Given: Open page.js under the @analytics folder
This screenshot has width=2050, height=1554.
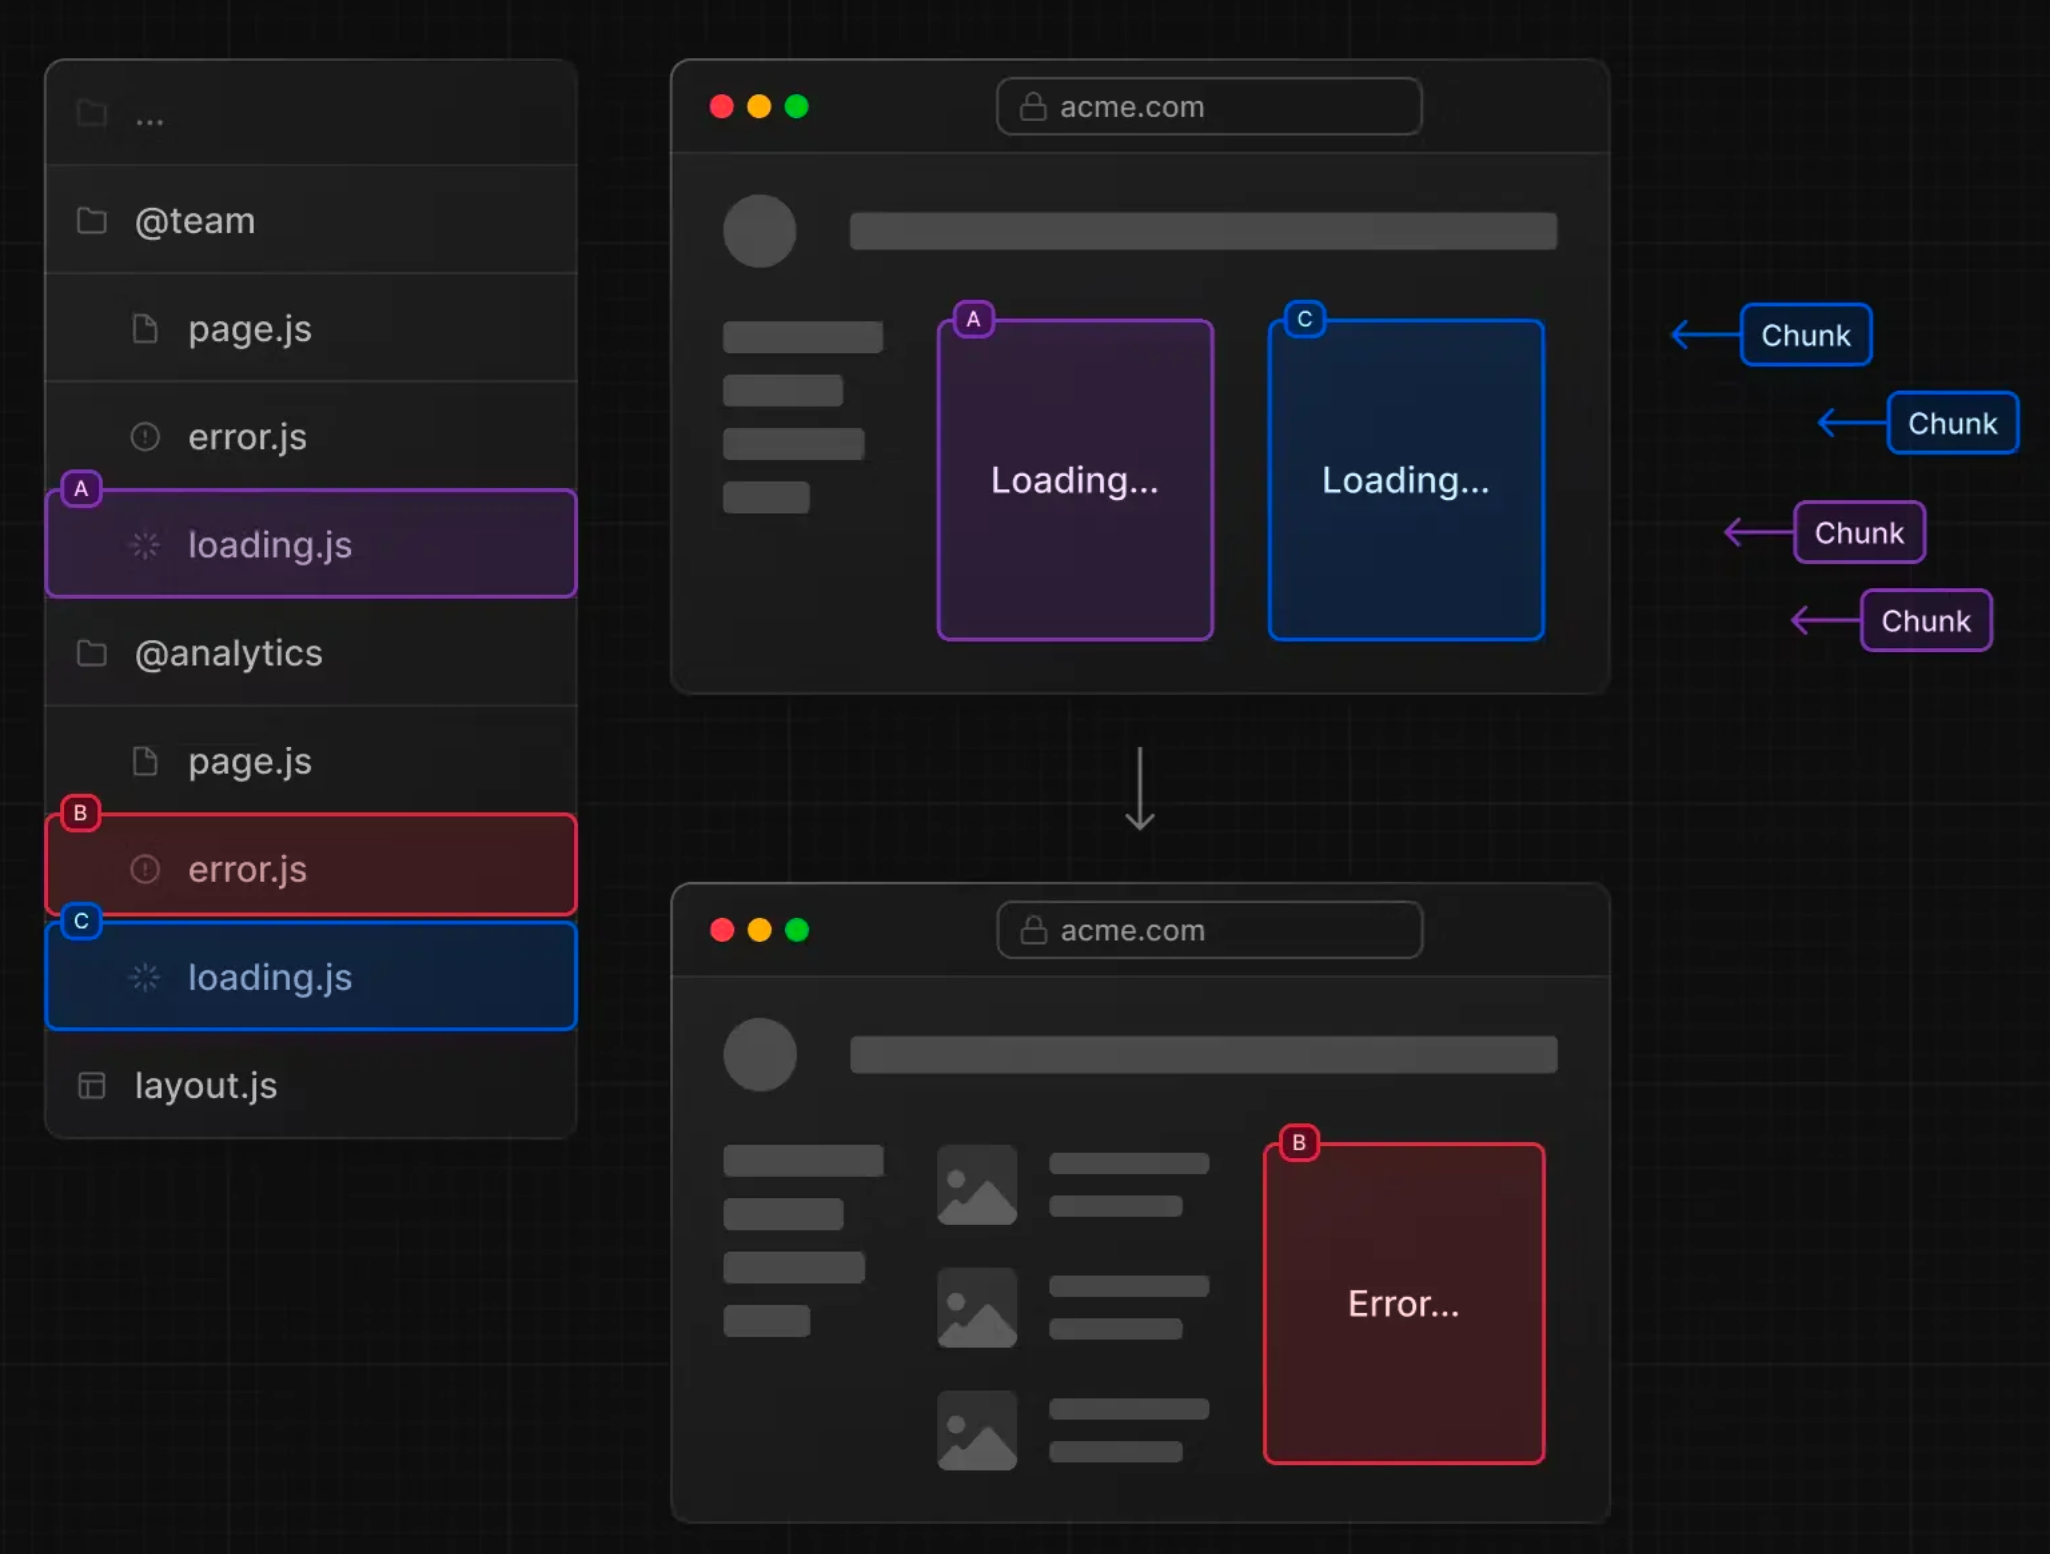Looking at the screenshot, I should point(311,761).
